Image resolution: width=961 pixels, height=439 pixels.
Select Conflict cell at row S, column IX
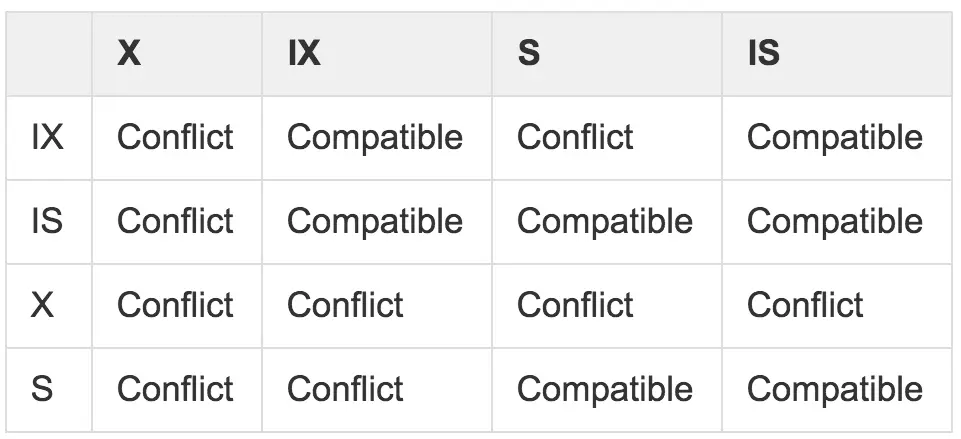click(346, 389)
